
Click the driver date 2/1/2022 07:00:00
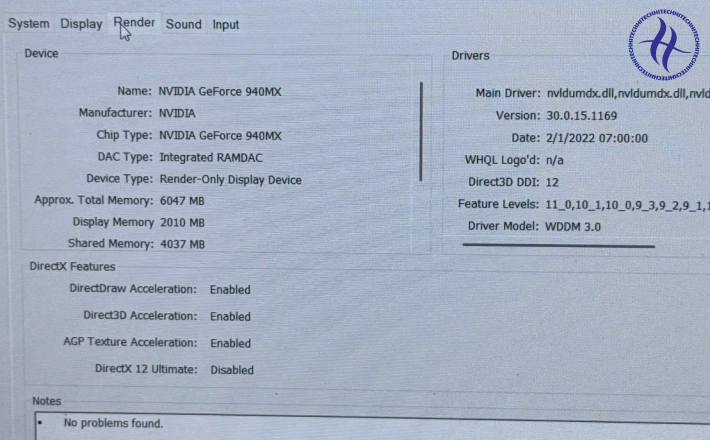[x=597, y=138]
